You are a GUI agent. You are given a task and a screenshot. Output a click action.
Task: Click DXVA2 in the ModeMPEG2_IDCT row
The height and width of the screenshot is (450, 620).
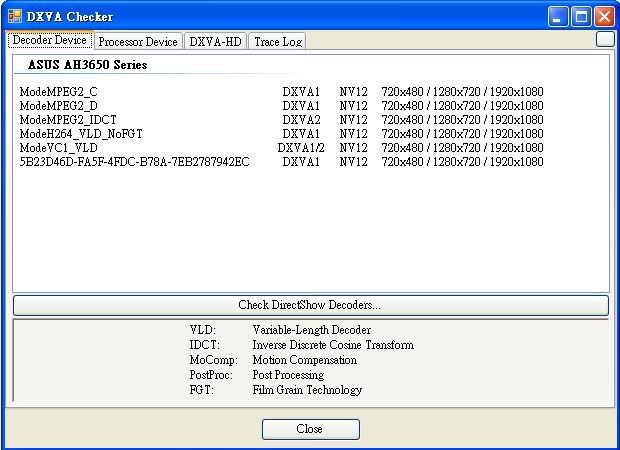click(x=301, y=119)
